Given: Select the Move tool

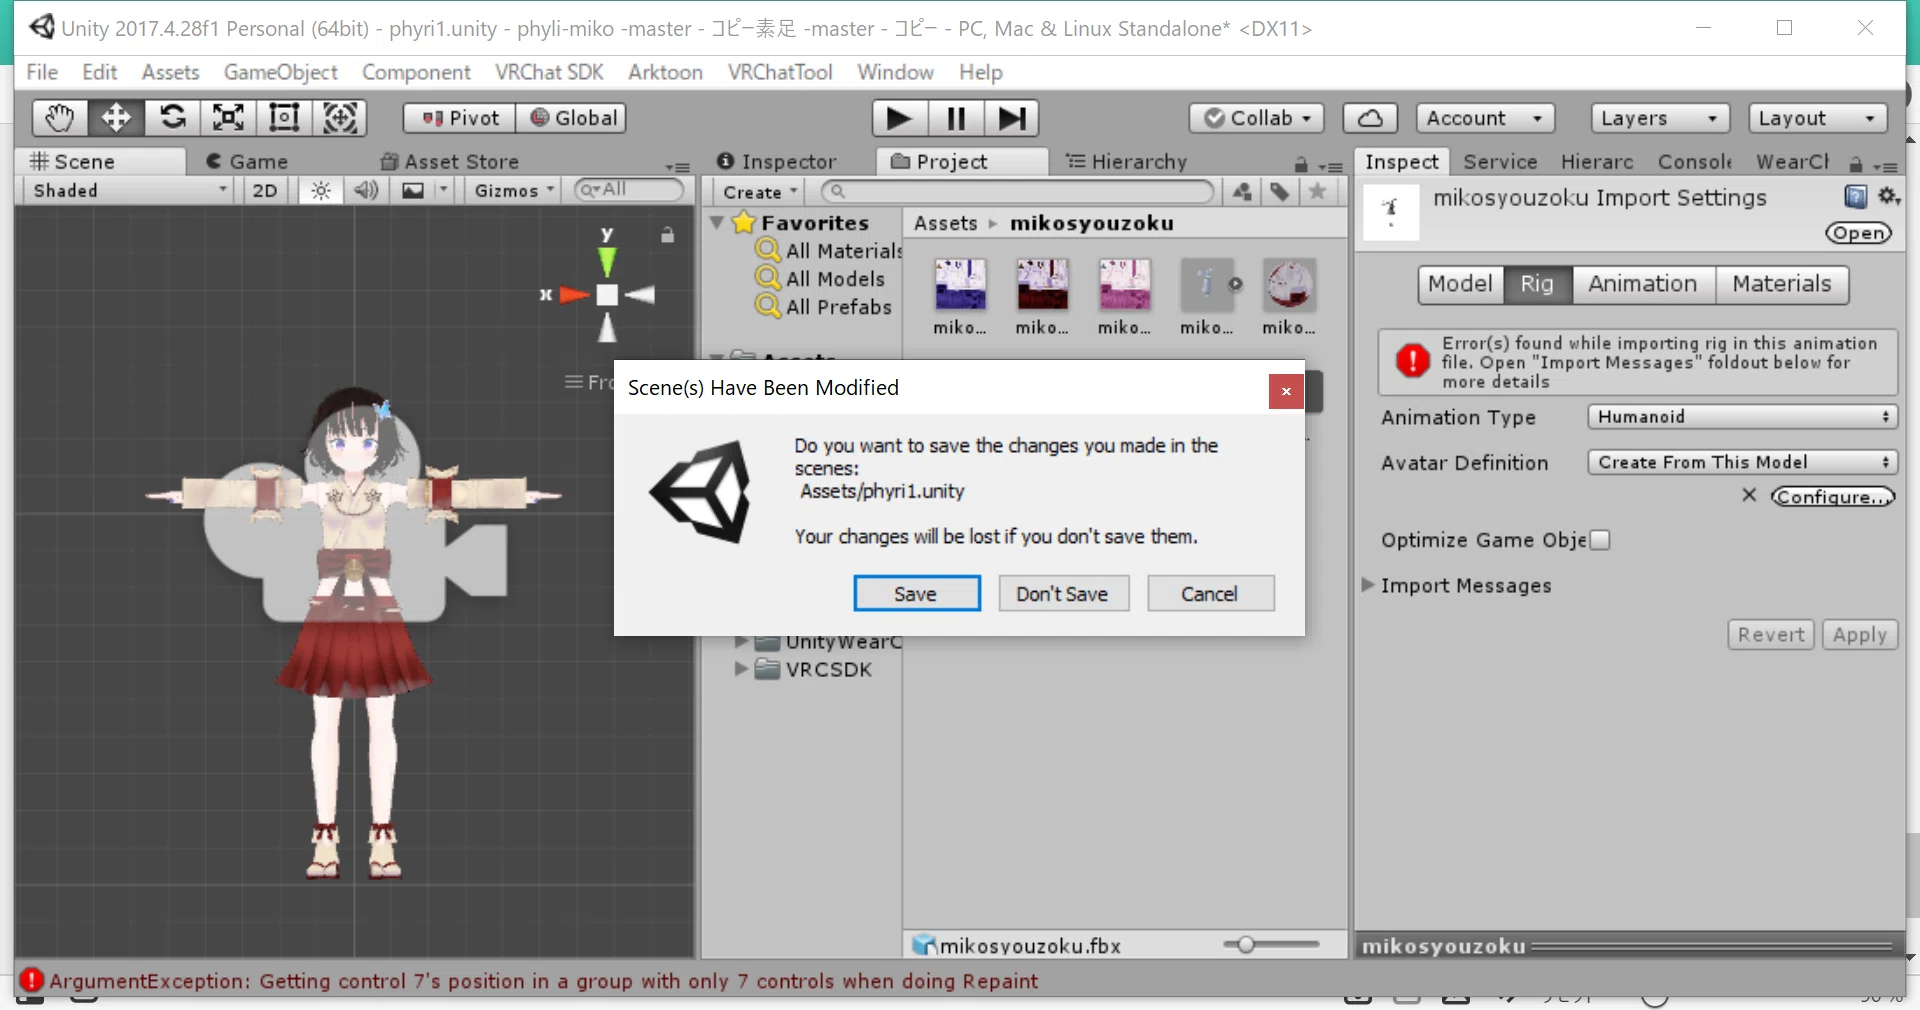Looking at the screenshot, I should coord(116,118).
